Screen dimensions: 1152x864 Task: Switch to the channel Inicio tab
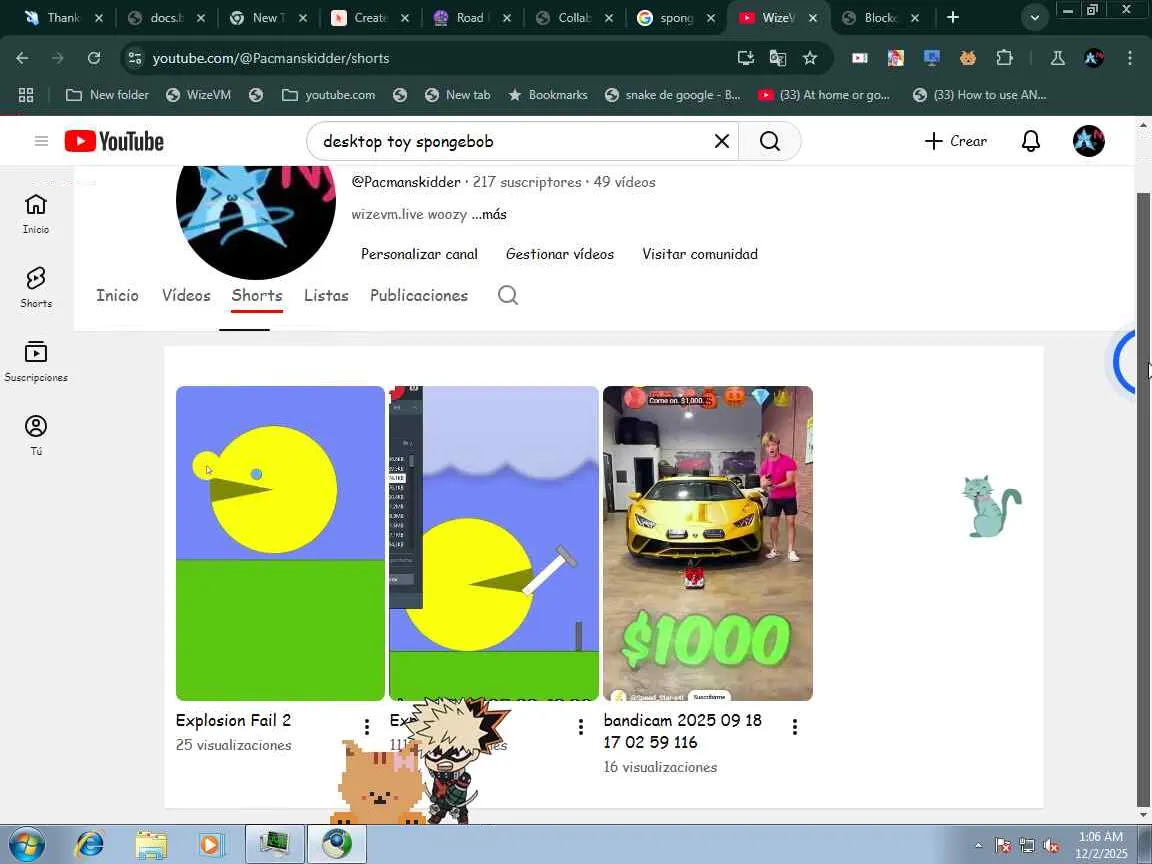coord(118,295)
